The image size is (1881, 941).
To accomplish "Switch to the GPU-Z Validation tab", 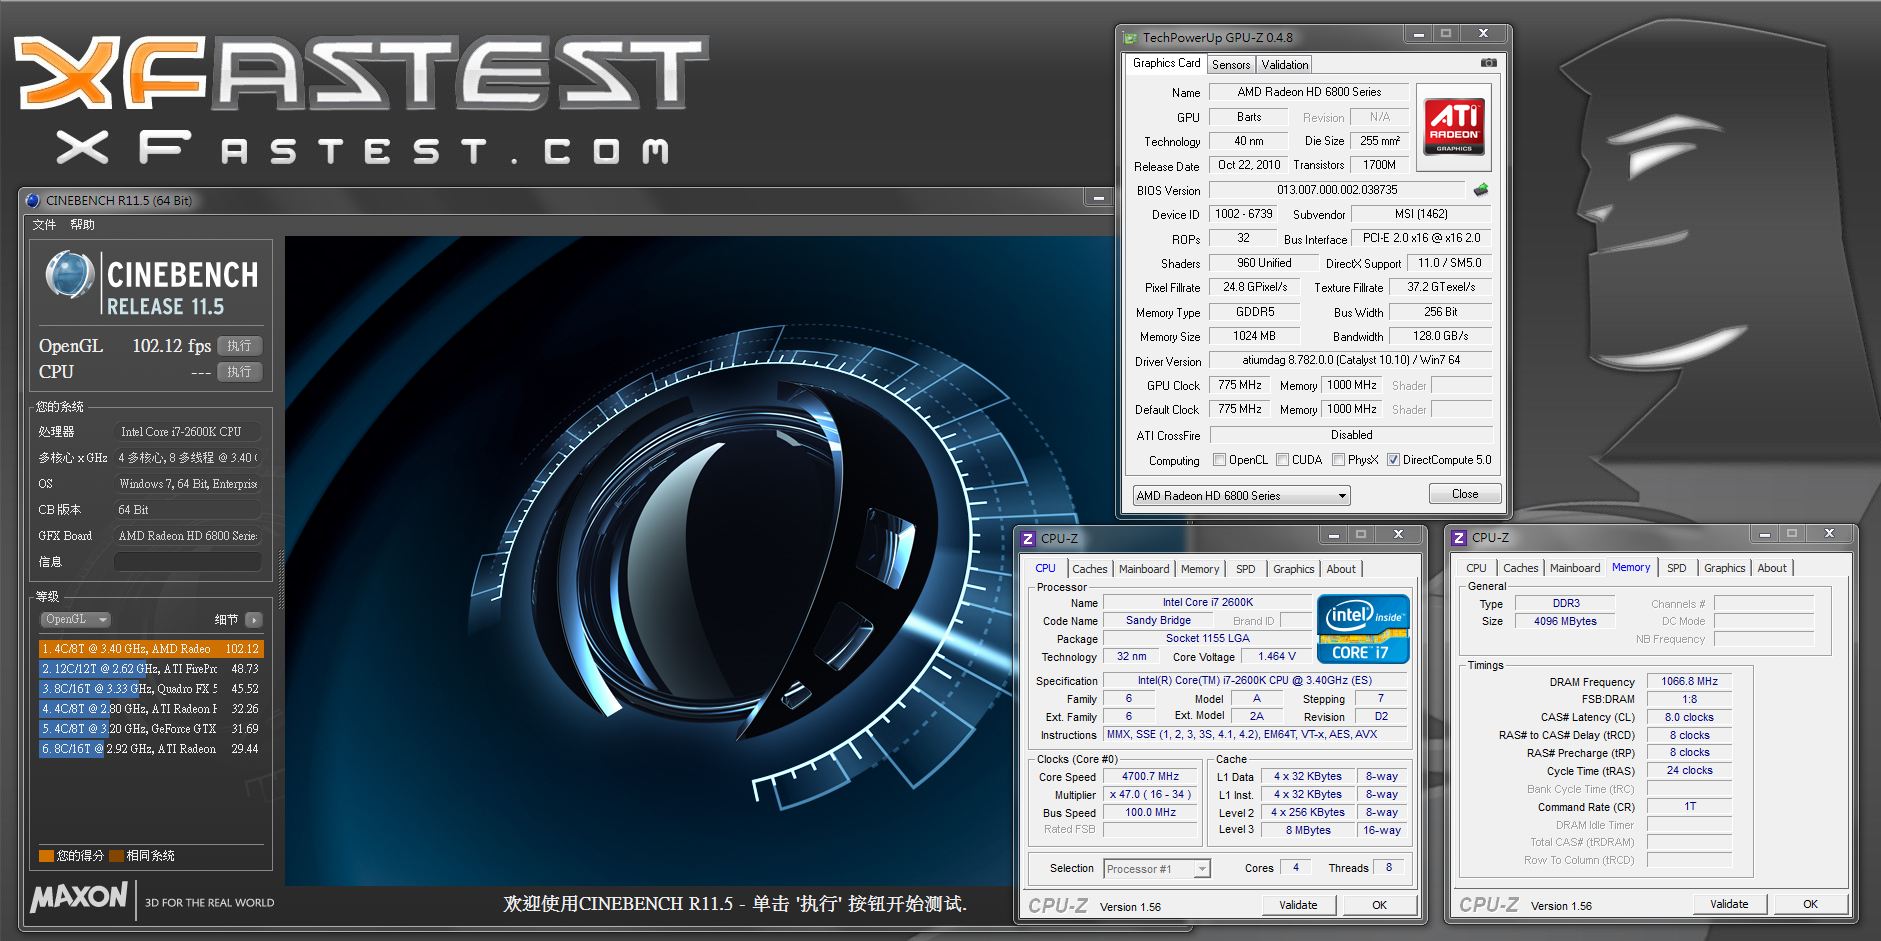I will pyautogui.click(x=1284, y=64).
